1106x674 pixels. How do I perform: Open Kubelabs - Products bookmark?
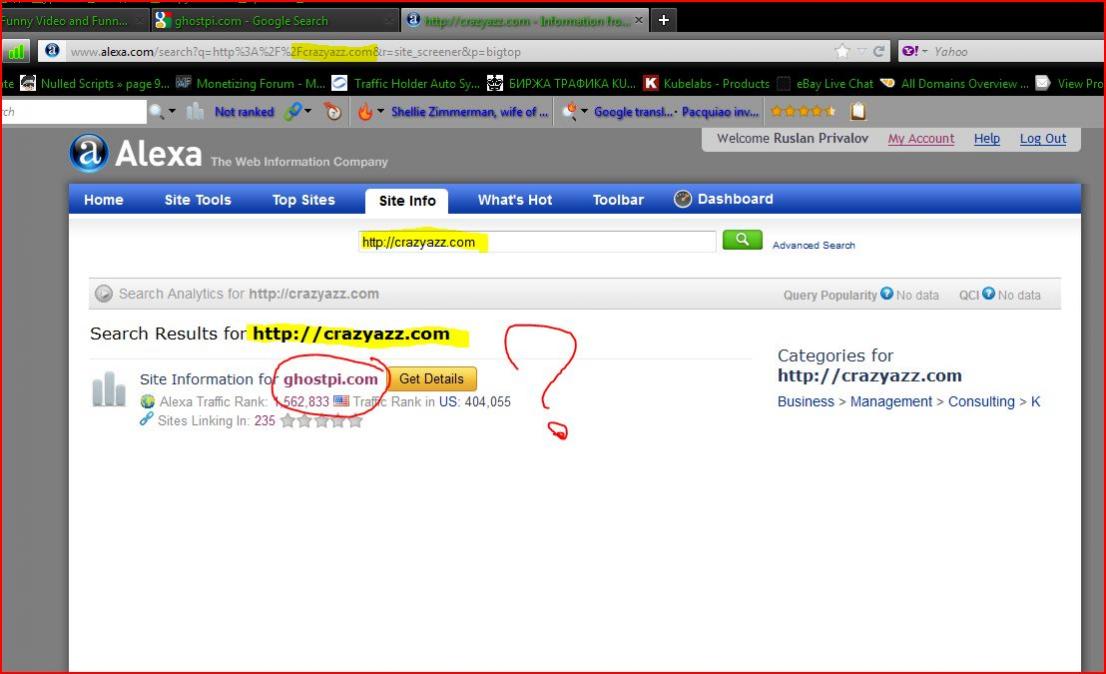click(707, 83)
